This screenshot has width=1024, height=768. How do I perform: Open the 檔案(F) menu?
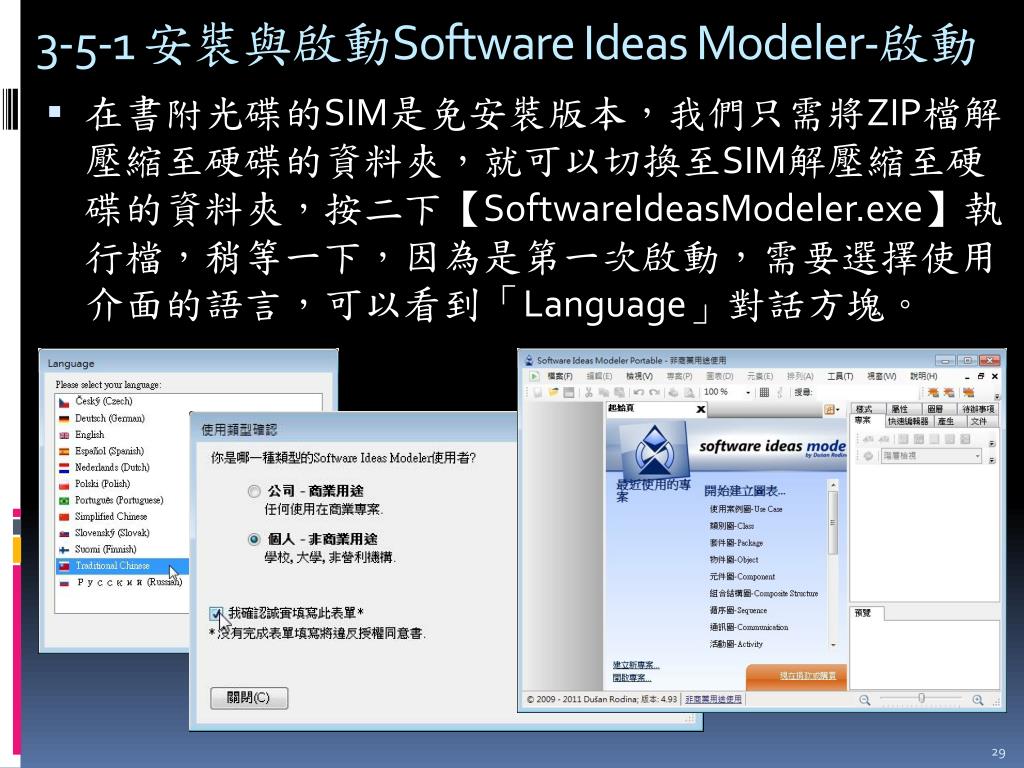[560, 376]
